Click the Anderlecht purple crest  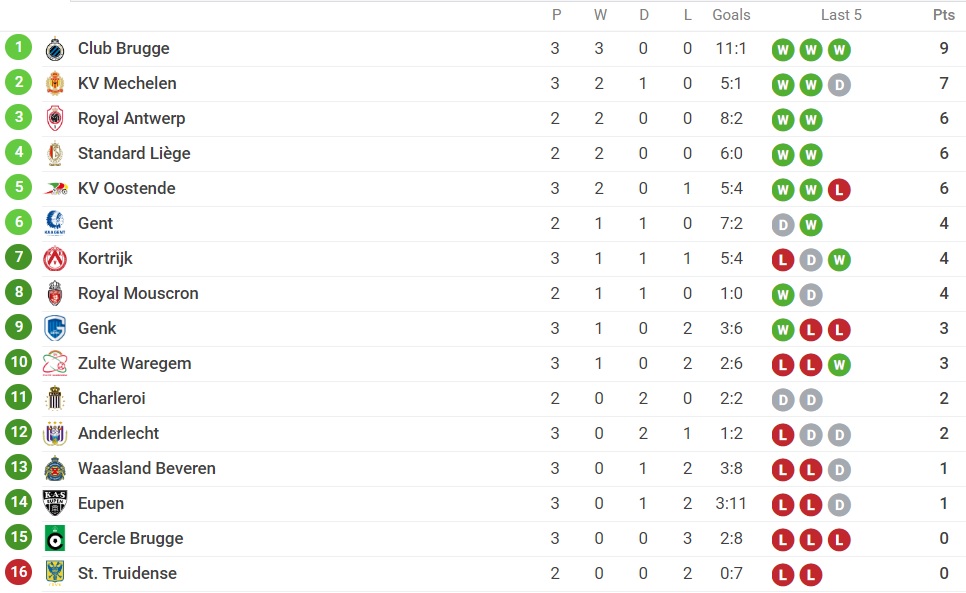tap(55, 434)
